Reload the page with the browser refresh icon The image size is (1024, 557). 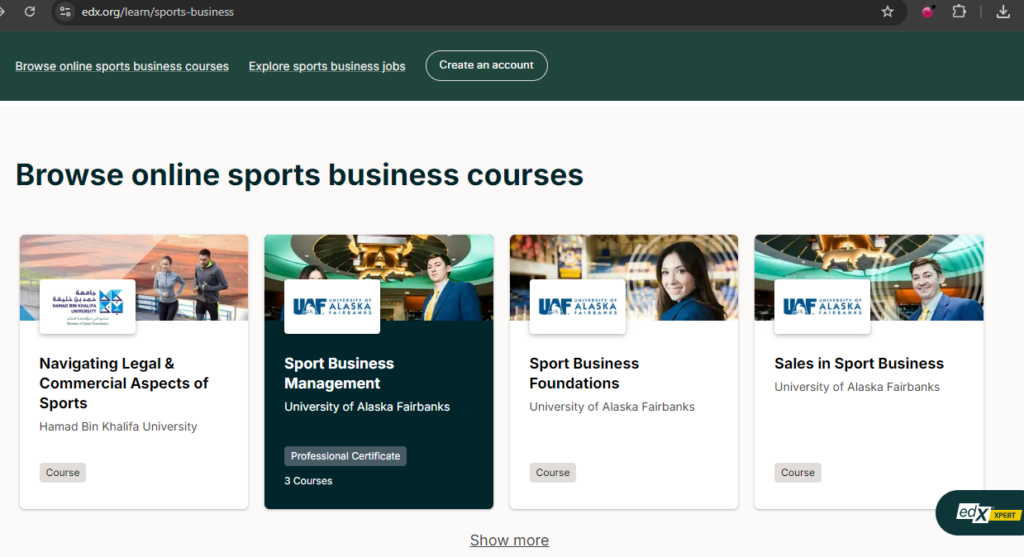coord(29,12)
